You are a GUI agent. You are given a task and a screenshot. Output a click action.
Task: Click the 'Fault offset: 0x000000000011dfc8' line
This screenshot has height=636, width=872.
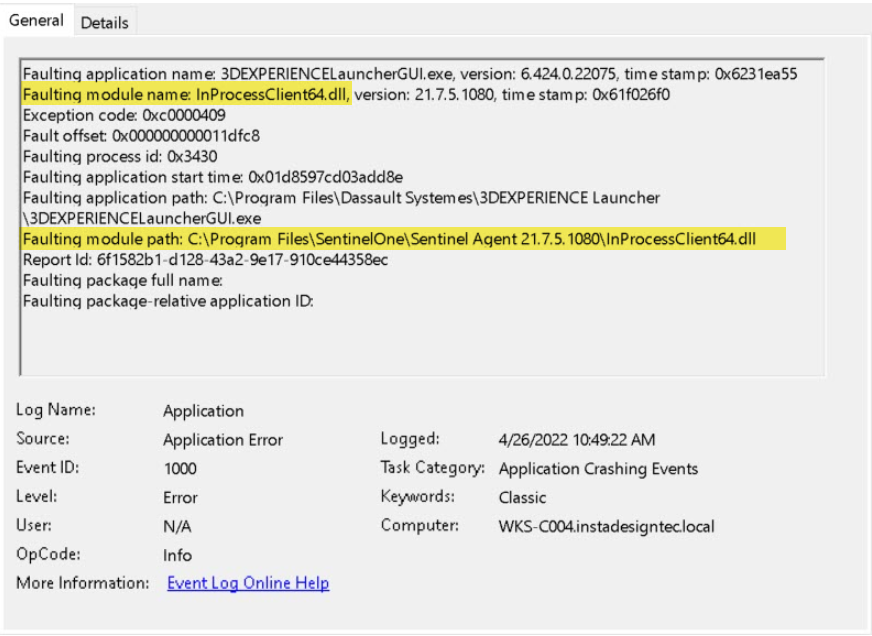point(141,136)
